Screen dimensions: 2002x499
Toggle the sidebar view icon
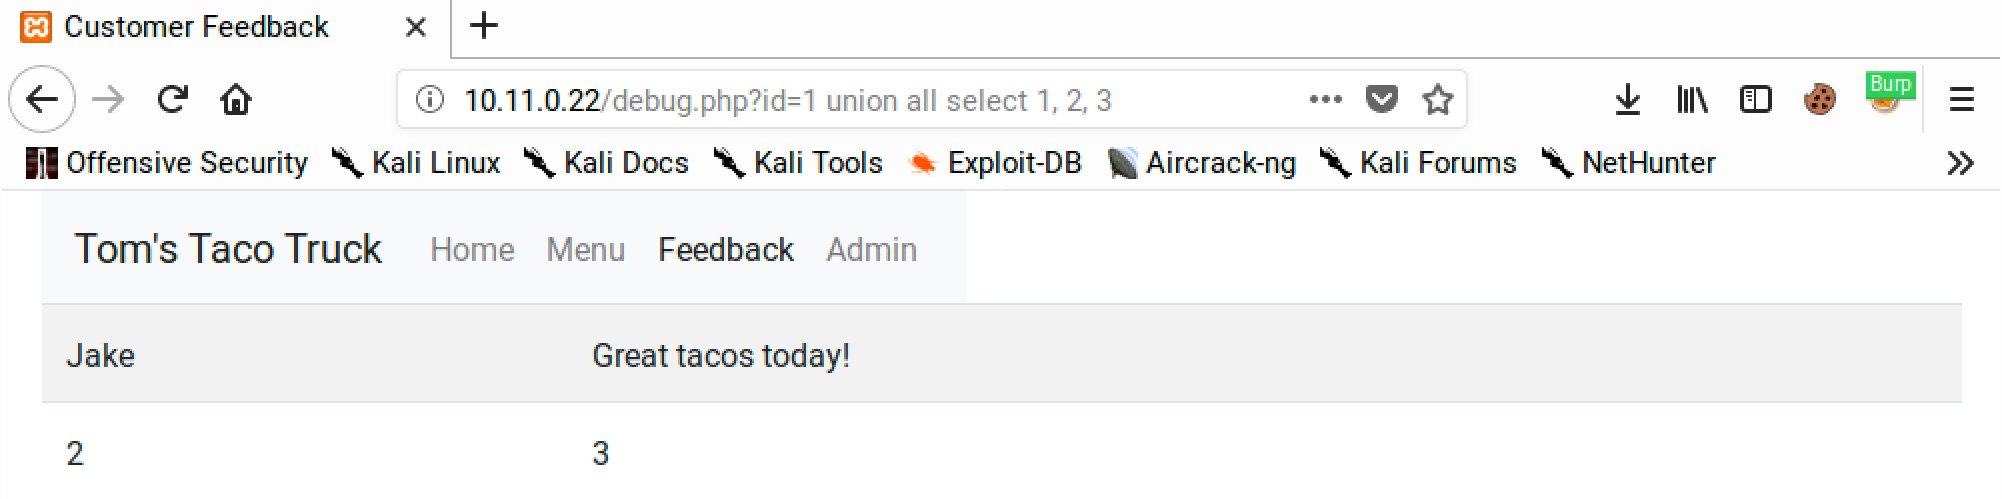[x=1756, y=99]
